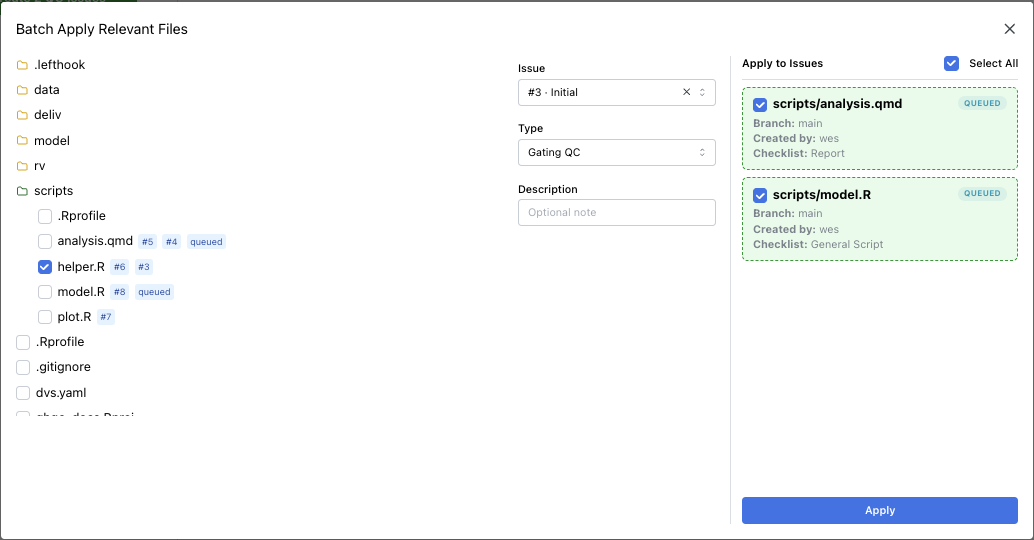The width and height of the screenshot is (1034, 540).
Task: Check the plot.R file checkbox
Action: point(45,317)
